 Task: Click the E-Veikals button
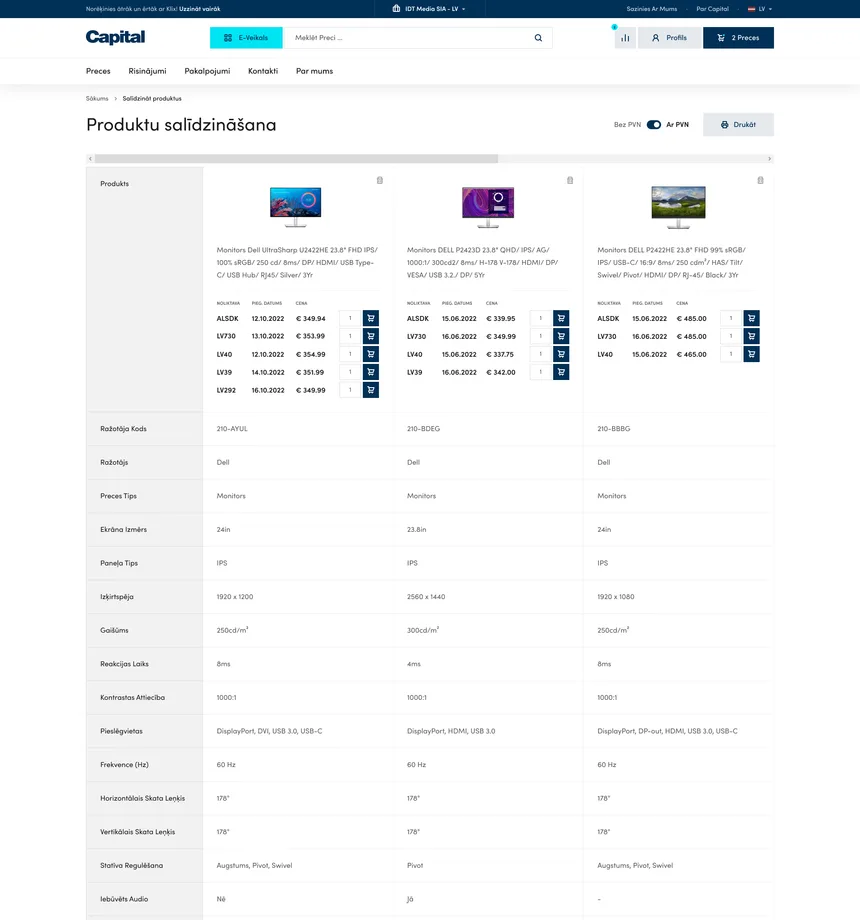point(246,38)
